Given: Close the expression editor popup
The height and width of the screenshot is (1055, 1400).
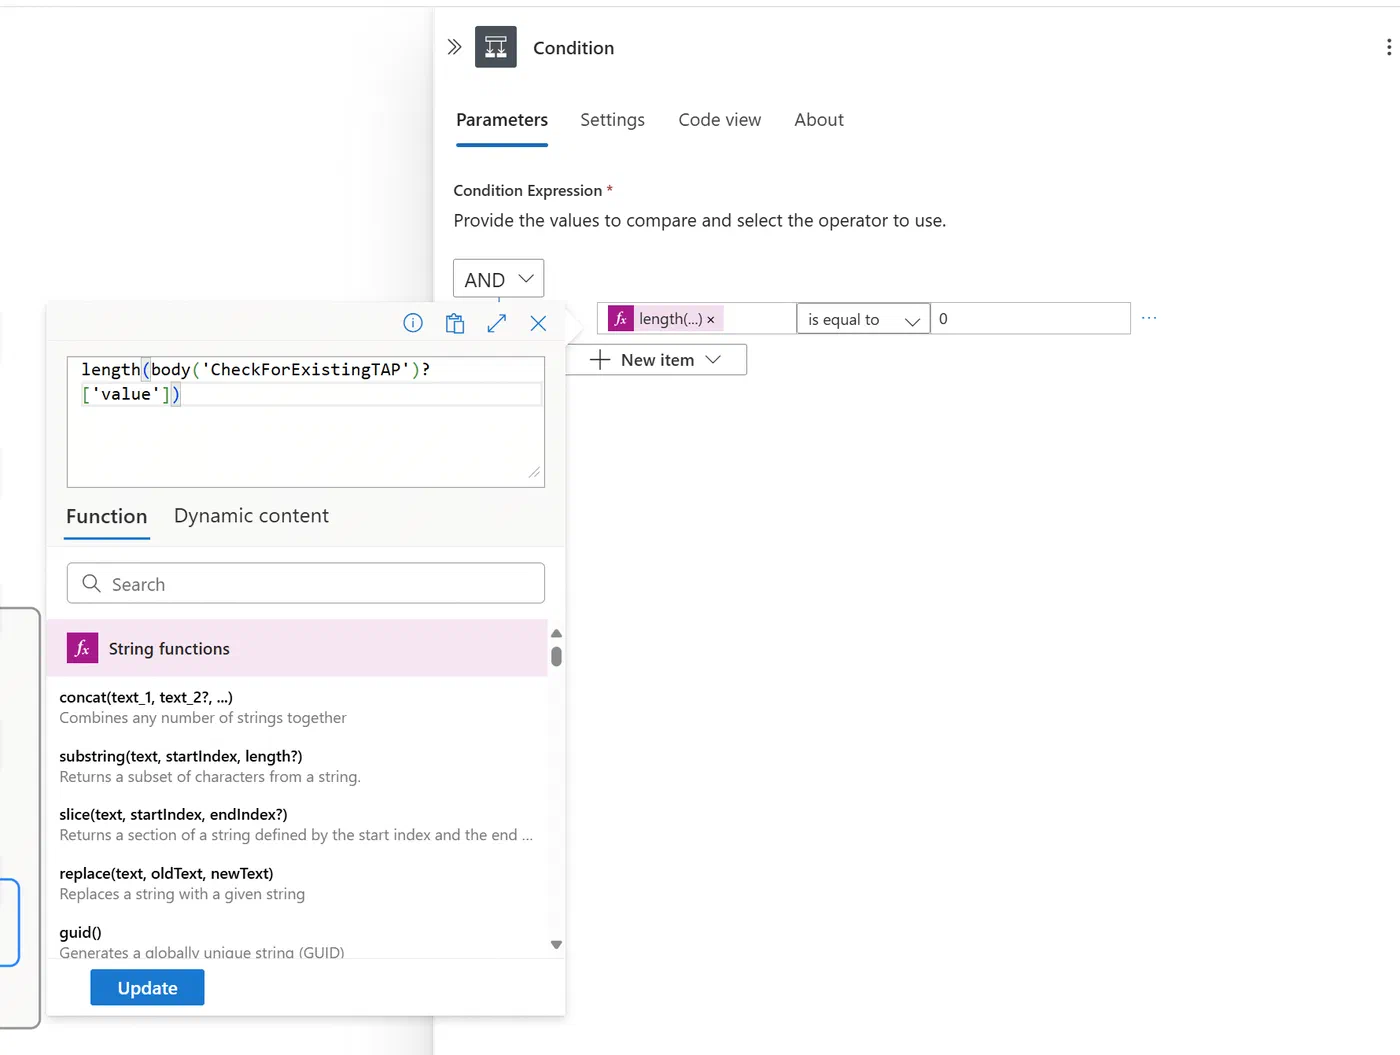Looking at the screenshot, I should pyautogui.click(x=538, y=323).
